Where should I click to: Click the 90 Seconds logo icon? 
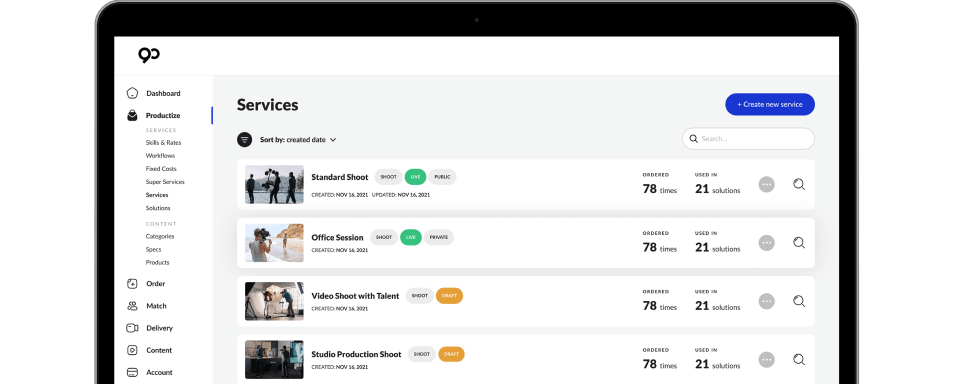tap(149, 55)
